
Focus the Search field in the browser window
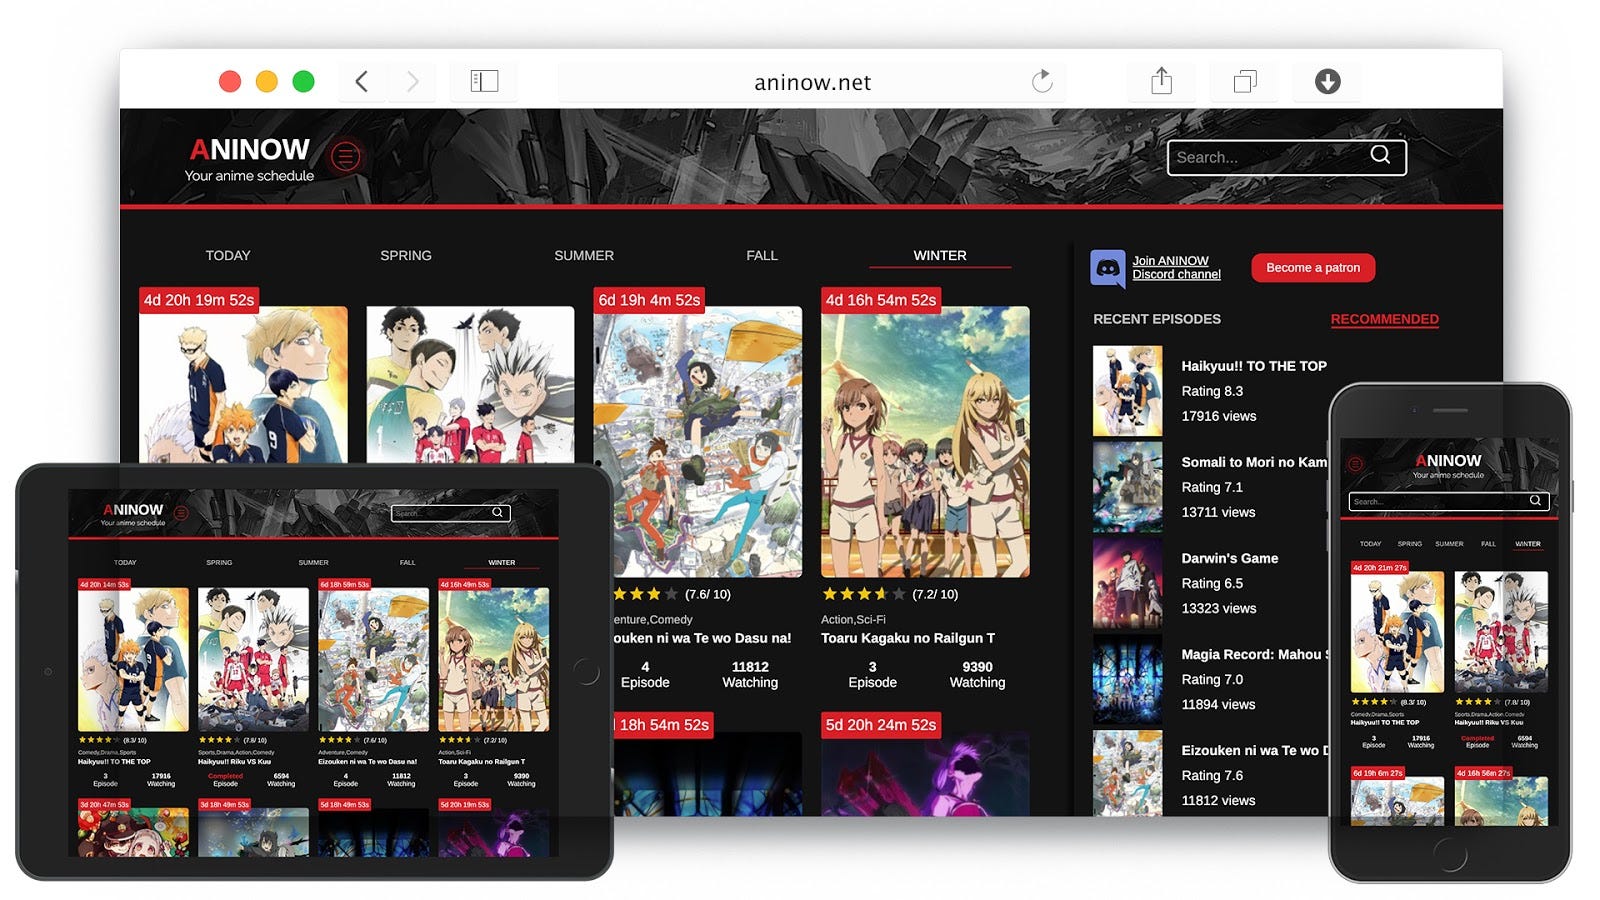click(x=1286, y=157)
